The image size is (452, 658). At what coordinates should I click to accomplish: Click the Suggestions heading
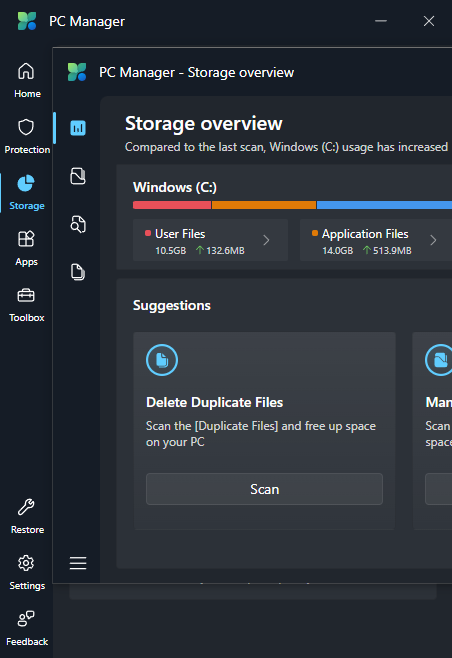[x=172, y=306]
